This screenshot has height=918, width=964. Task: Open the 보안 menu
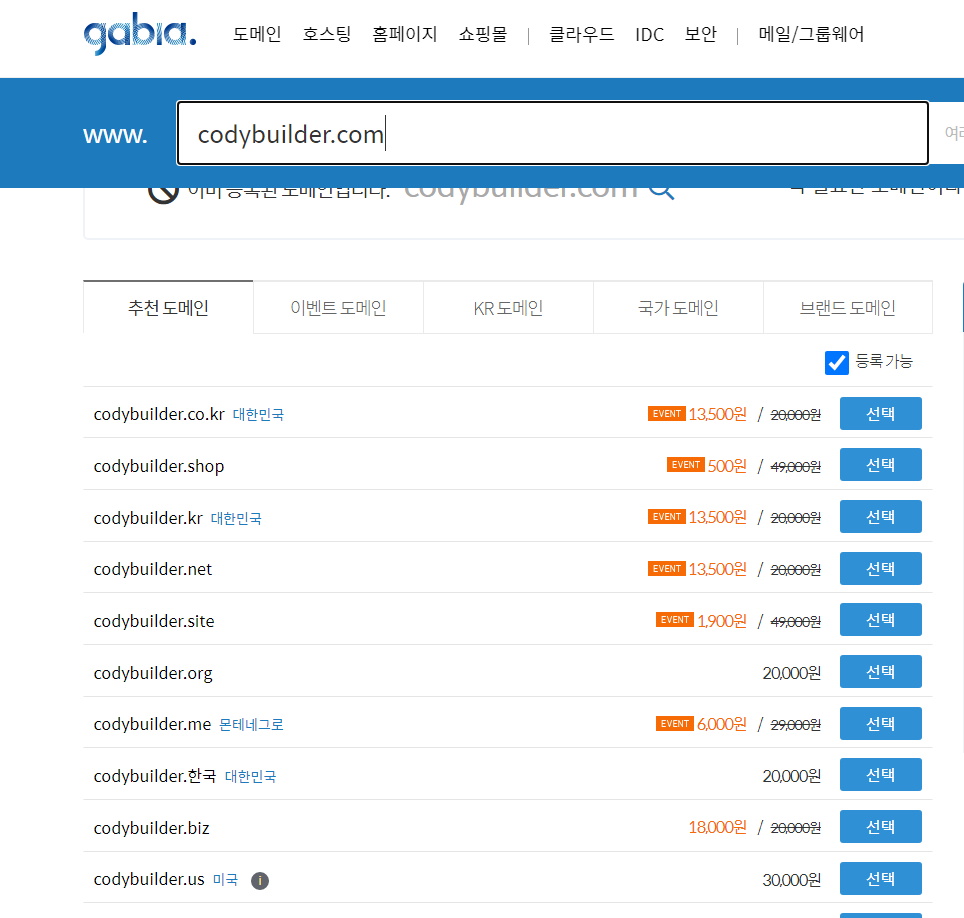[701, 34]
